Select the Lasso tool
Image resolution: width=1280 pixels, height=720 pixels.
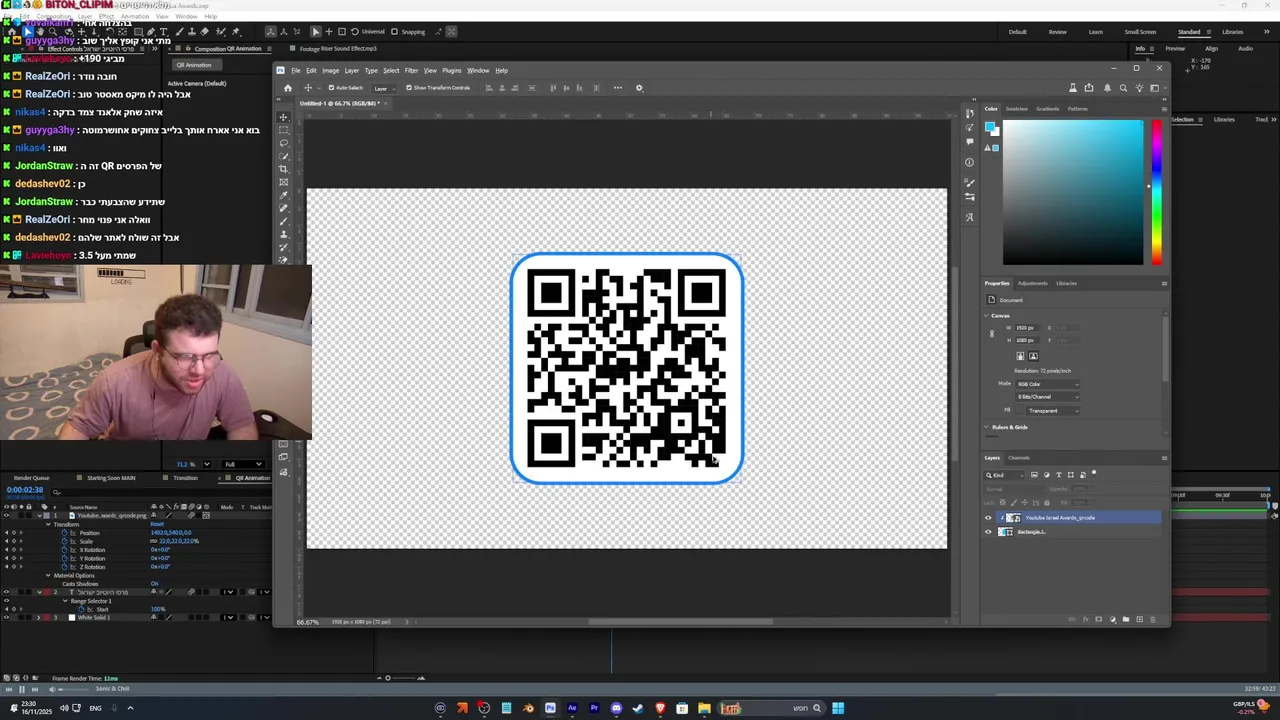coord(283,143)
